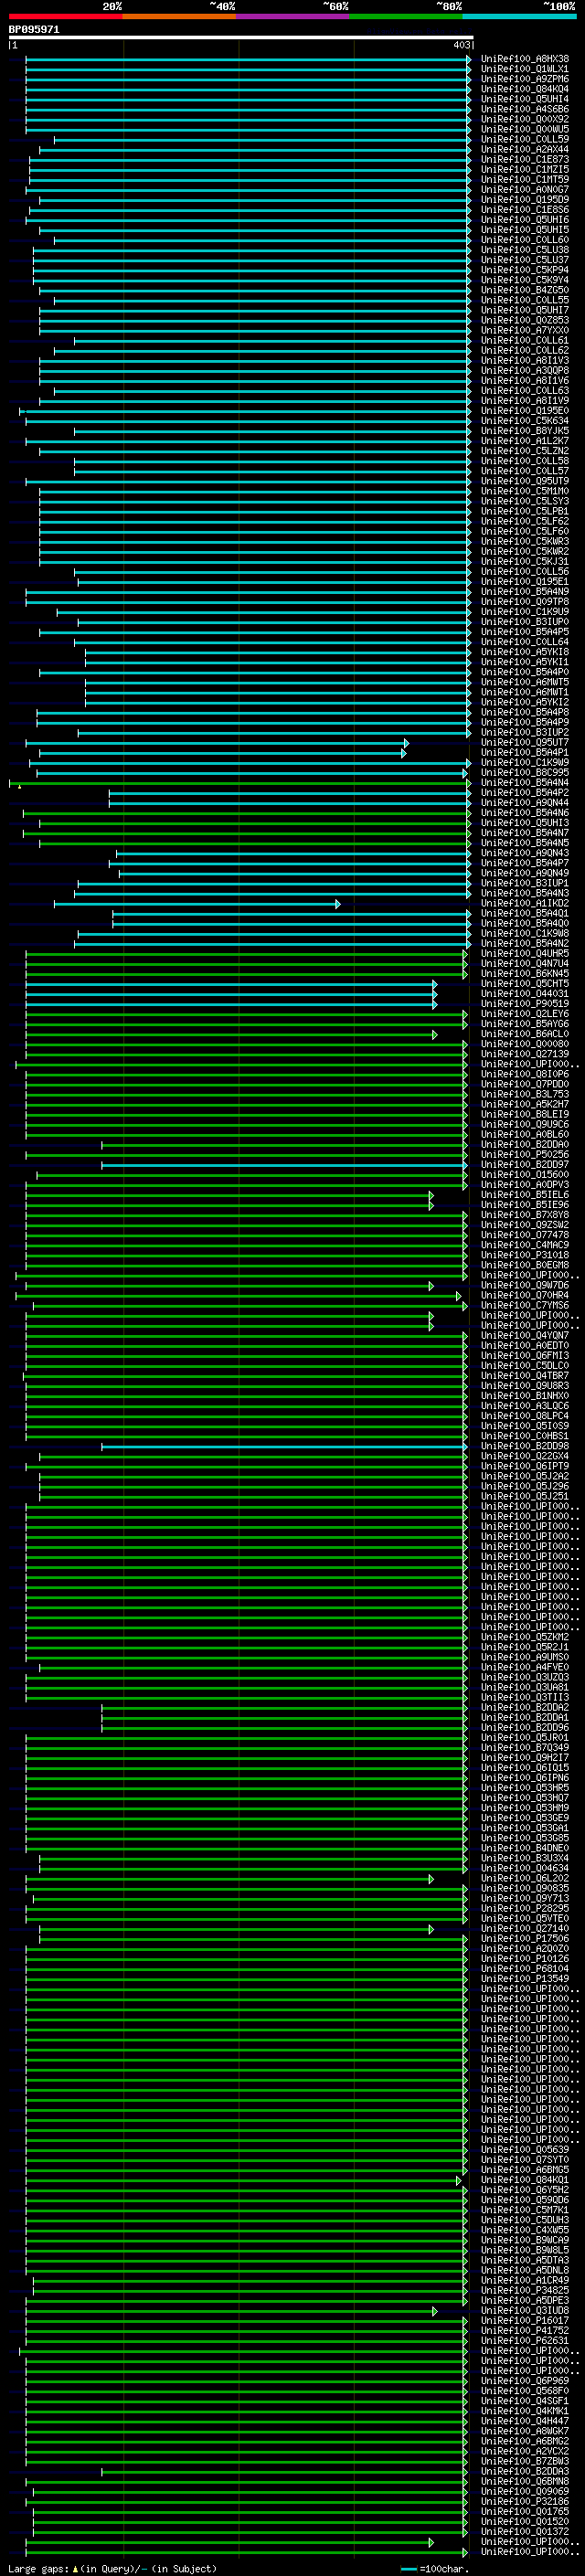Click the BP095971 query name
Image resolution: width=585 pixels, height=2576 pixels.
(34, 30)
